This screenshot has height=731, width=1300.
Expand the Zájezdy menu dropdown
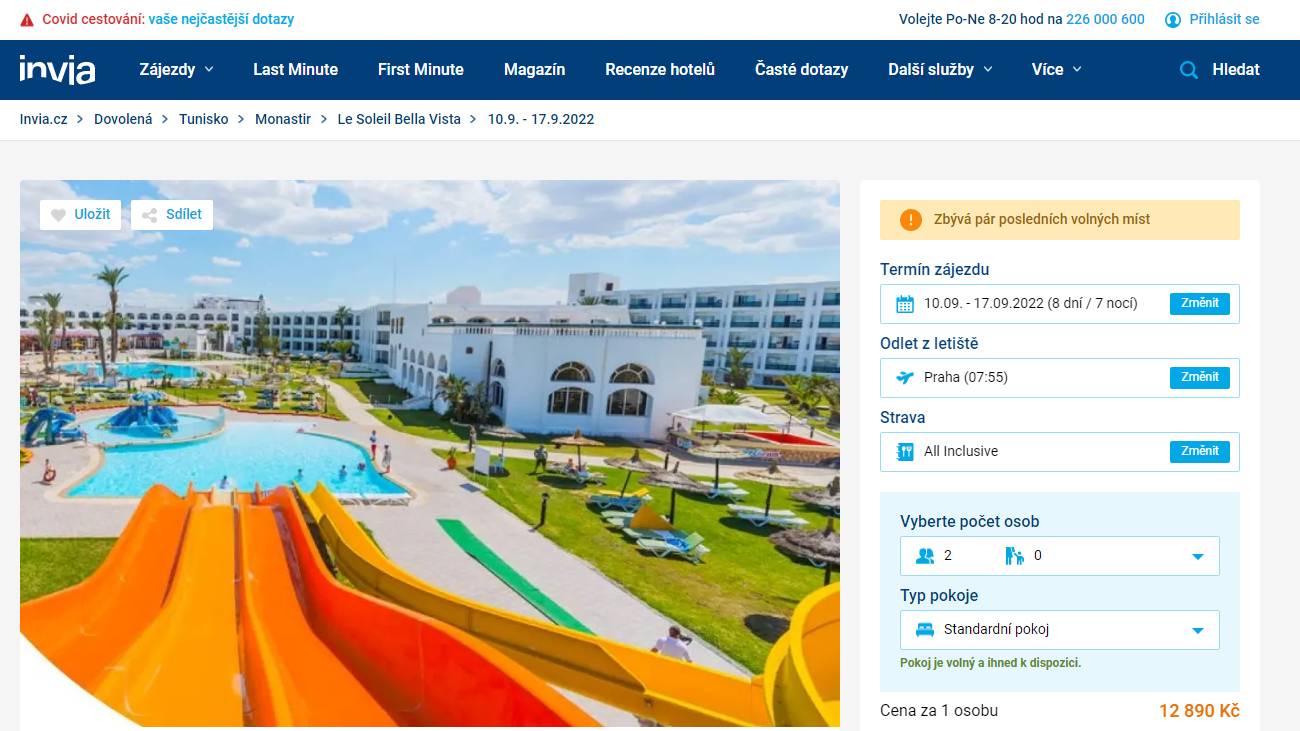(176, 69)
